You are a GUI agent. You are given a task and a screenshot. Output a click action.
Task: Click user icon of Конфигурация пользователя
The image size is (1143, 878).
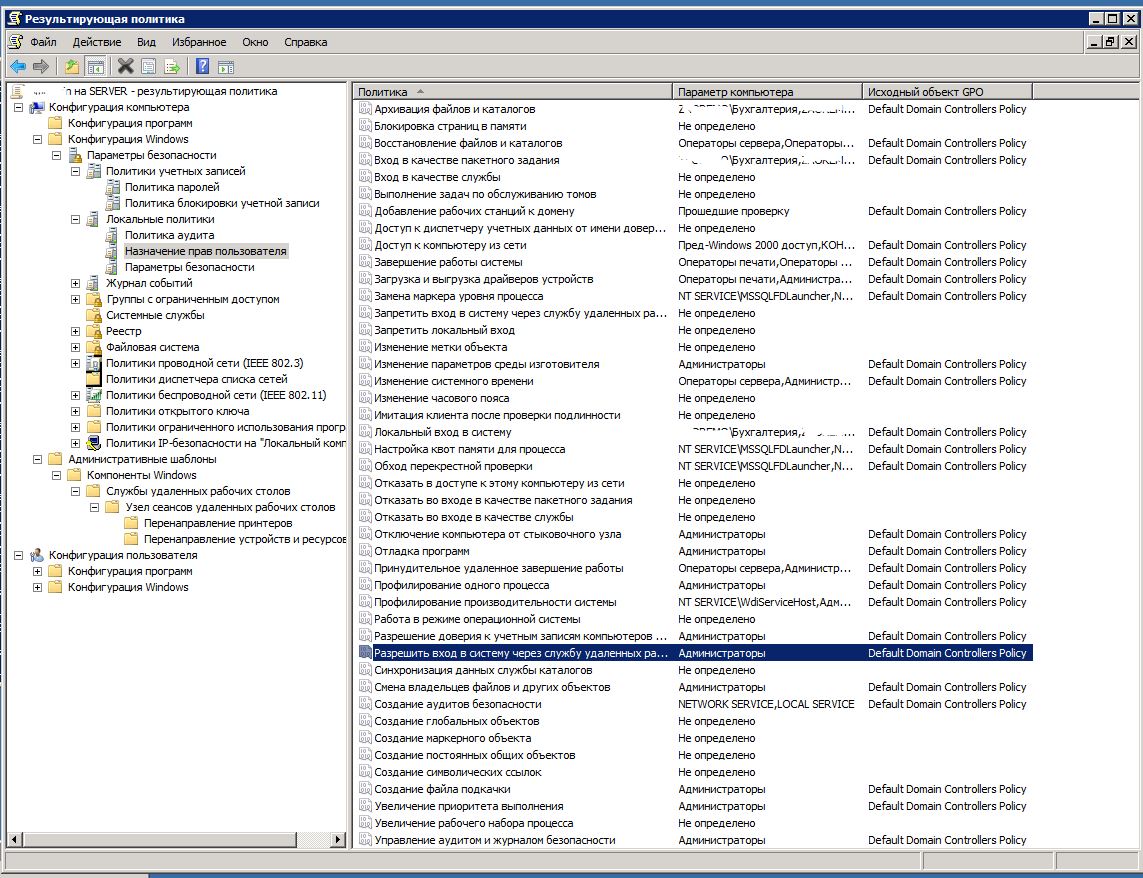pyautogui.click(x=36, y=555)
